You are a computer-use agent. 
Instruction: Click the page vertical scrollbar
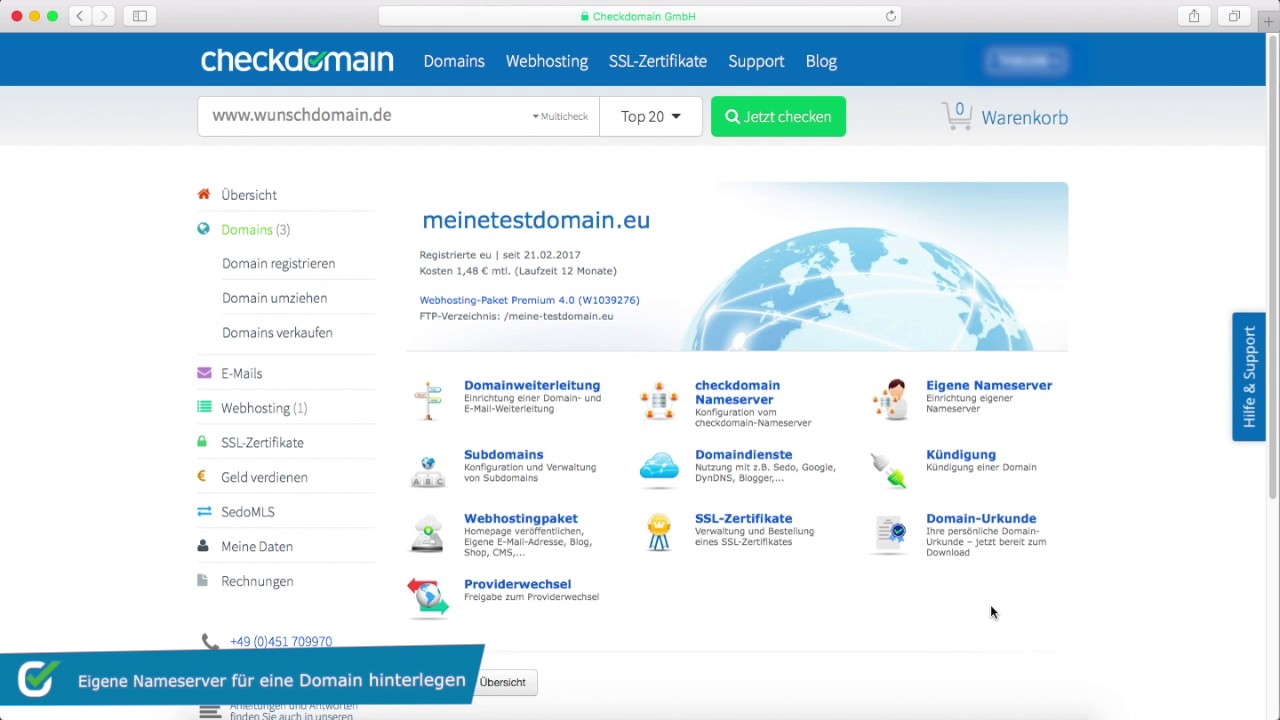(1273, 266)
